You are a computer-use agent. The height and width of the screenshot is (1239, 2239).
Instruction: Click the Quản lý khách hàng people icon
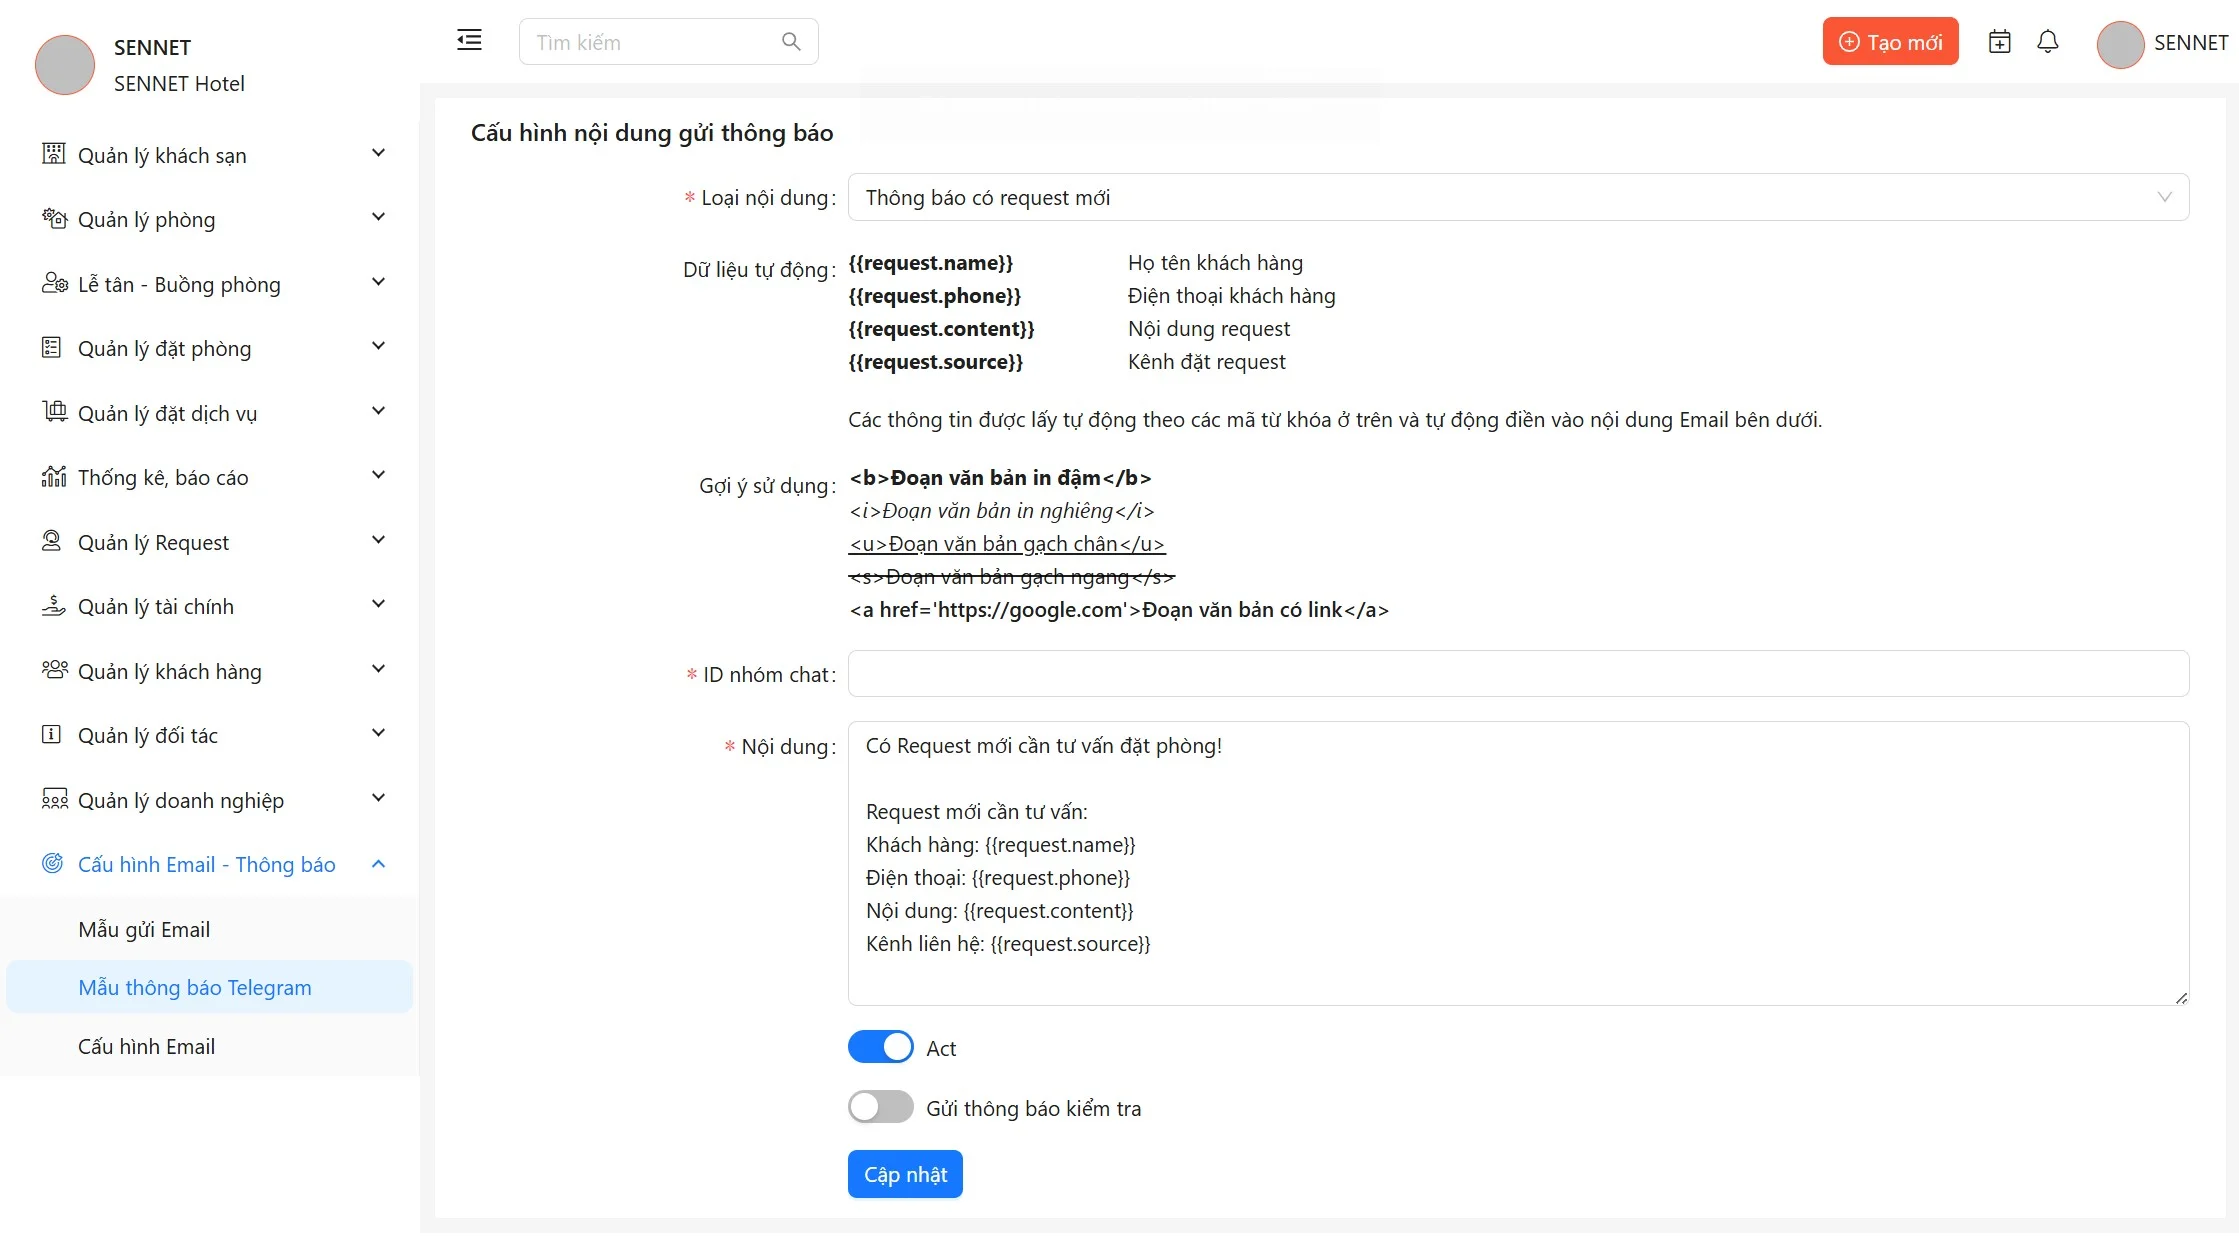pos(53,670)
